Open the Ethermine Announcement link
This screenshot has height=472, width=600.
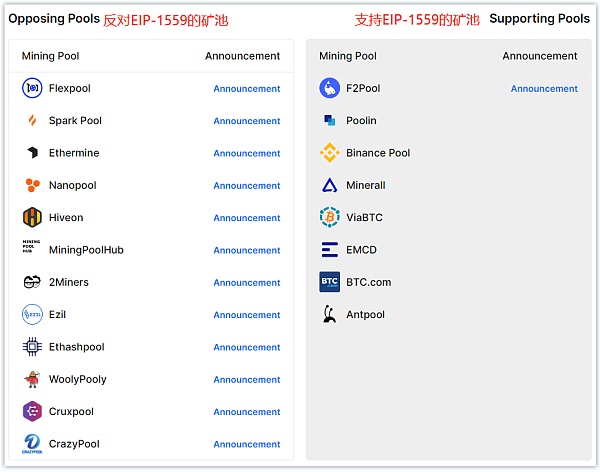tap(247, 154)
